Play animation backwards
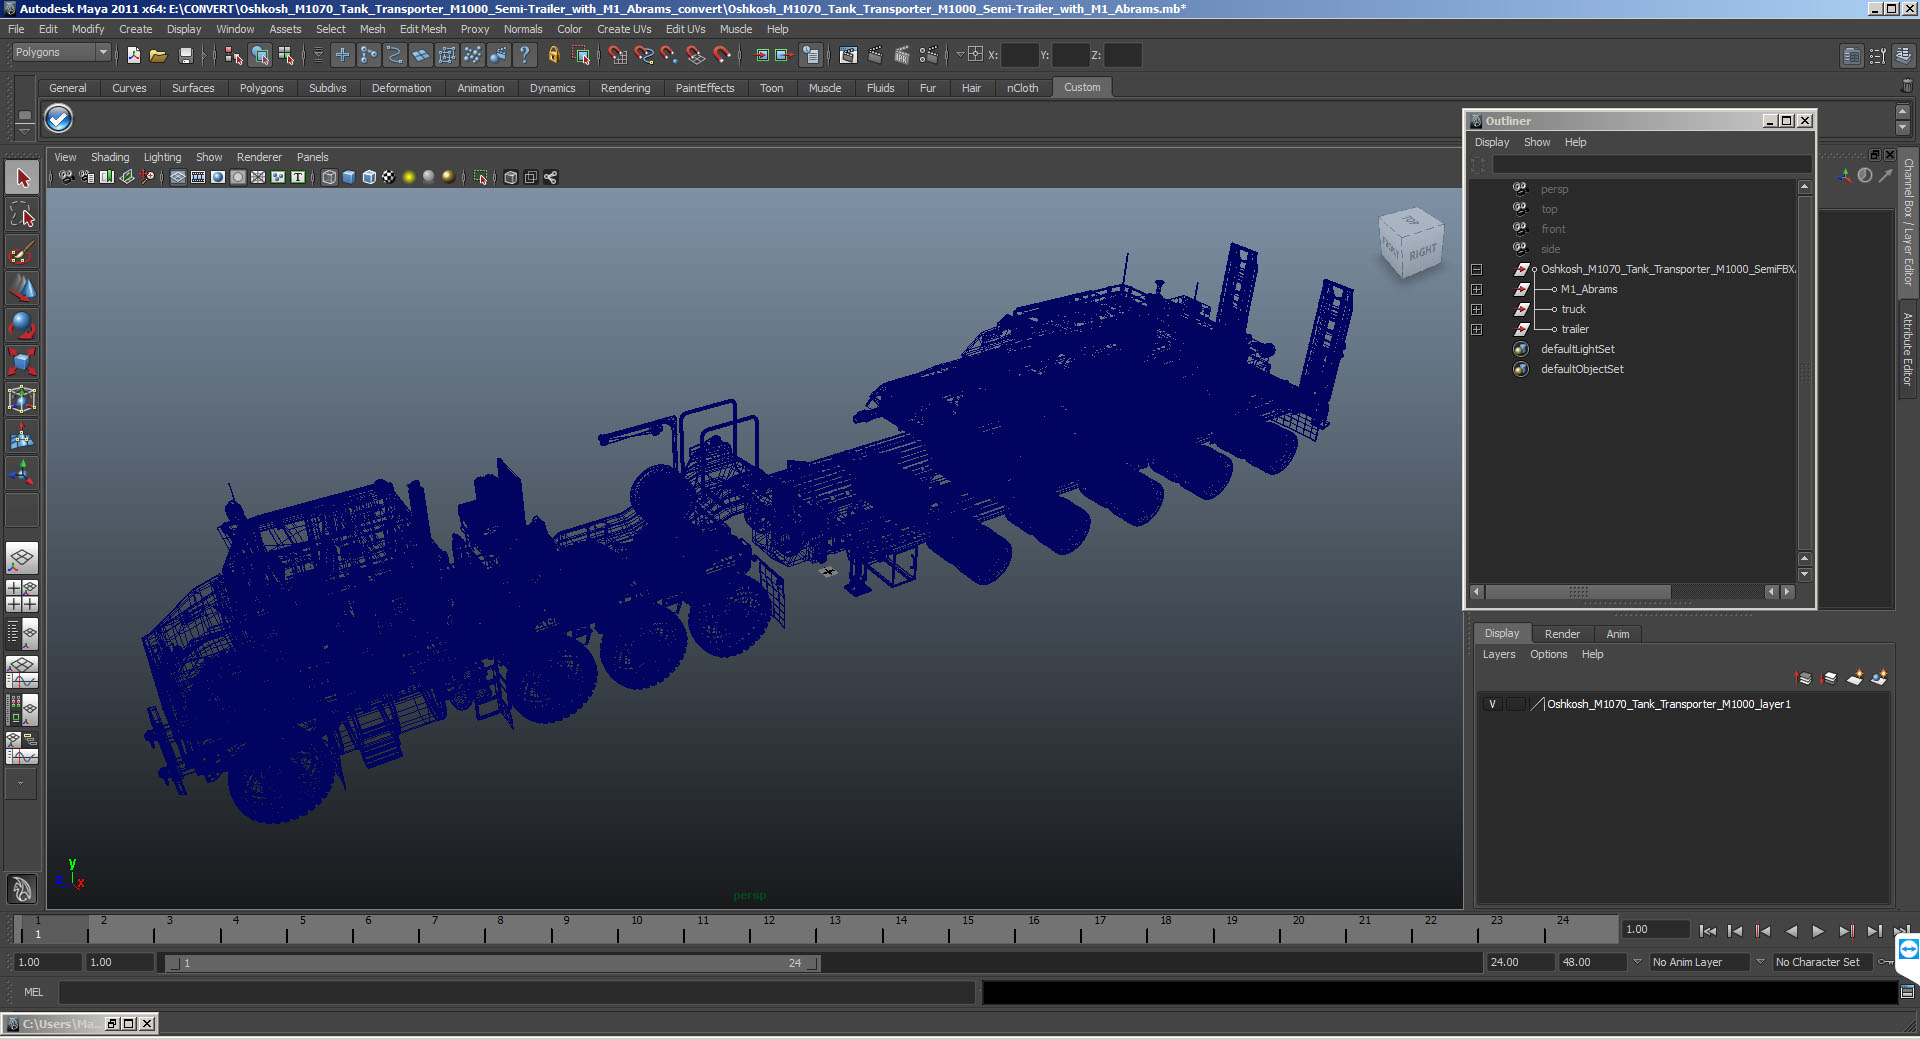1920x1040 pixels. click(1791, 930)
